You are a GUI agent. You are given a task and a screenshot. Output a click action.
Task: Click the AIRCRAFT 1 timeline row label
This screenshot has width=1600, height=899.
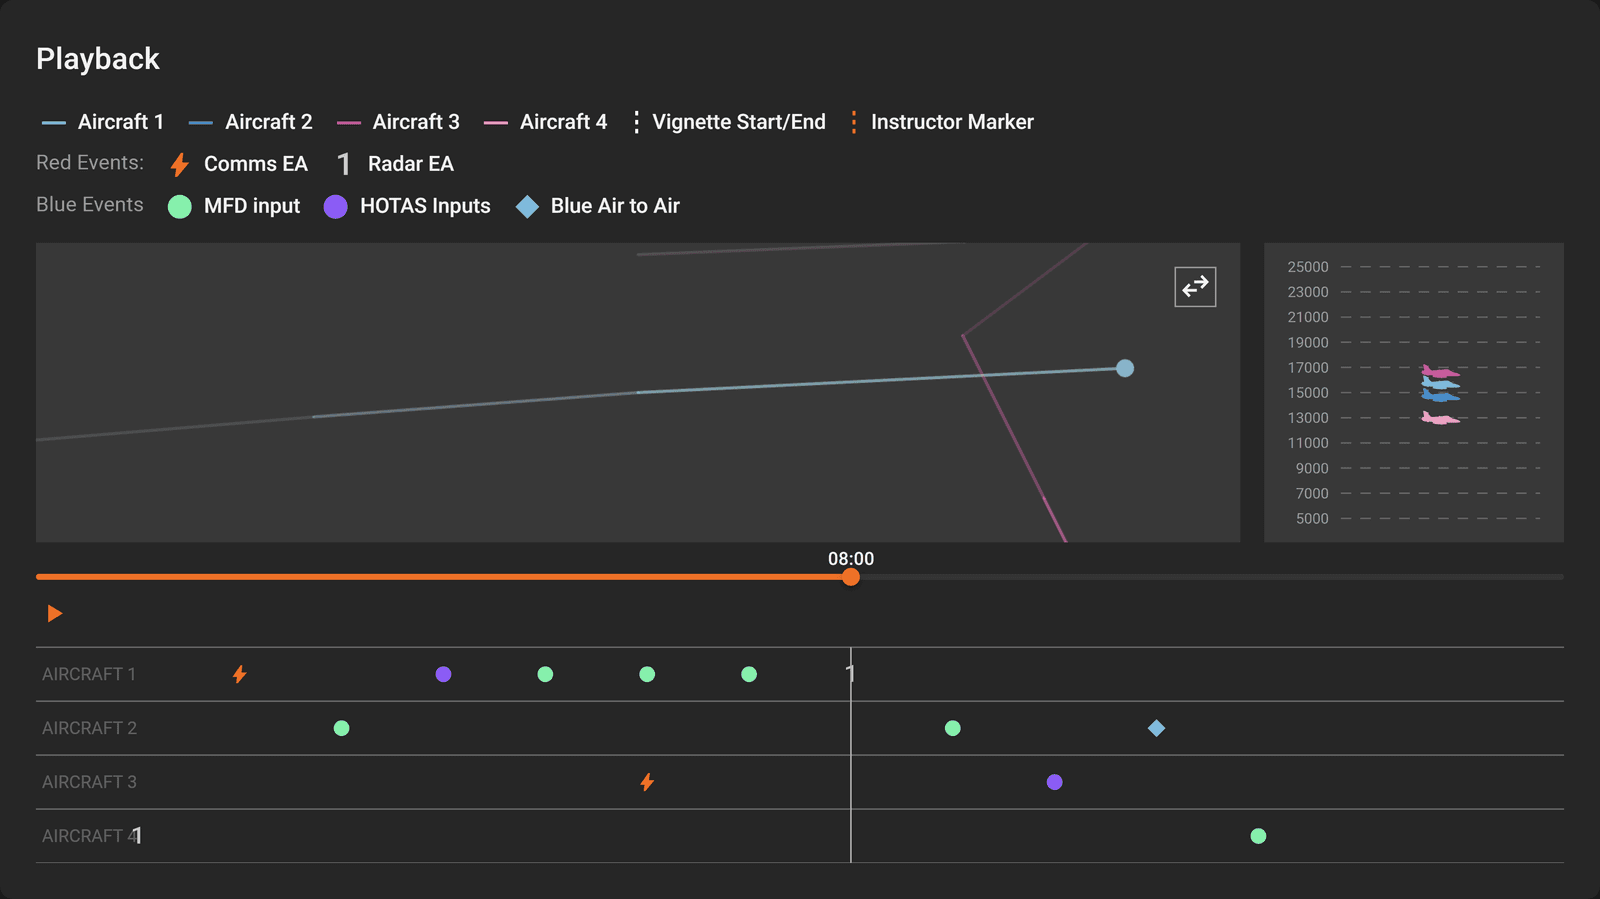89,674
